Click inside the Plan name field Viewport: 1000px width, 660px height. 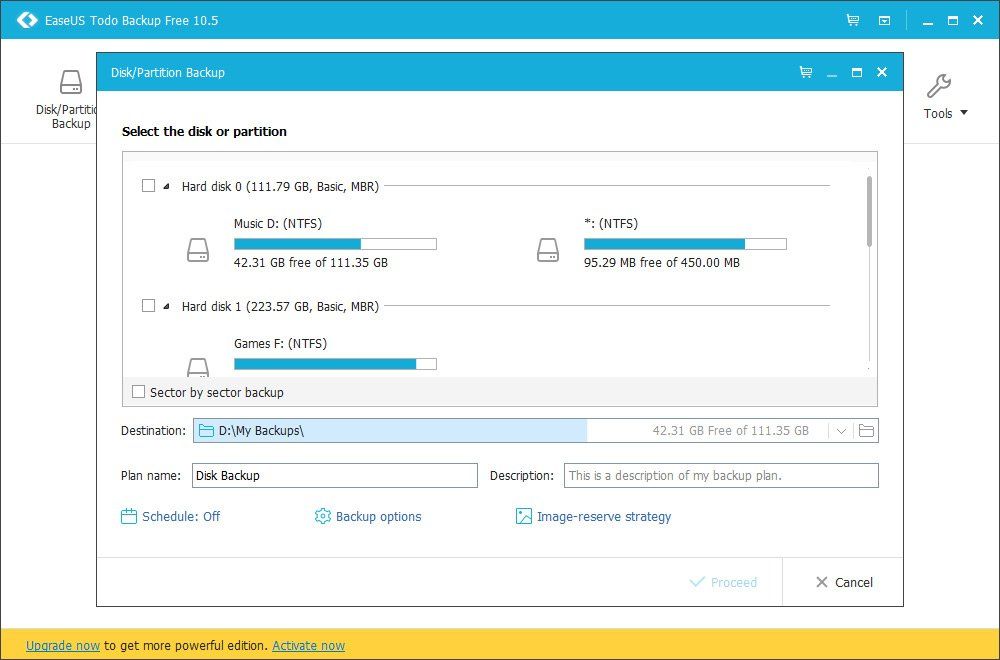coord(335,475)
